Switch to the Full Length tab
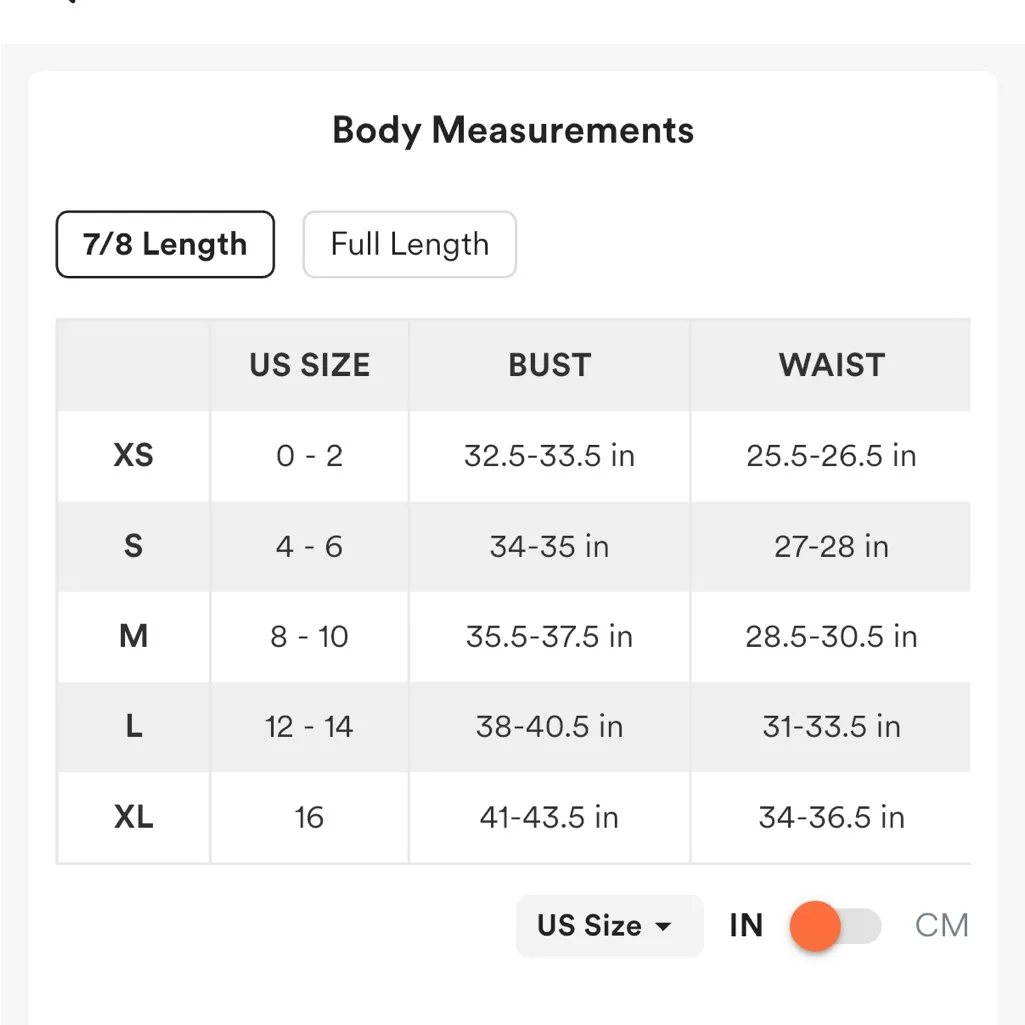The image size is (1025, 1025). [409, 244]
